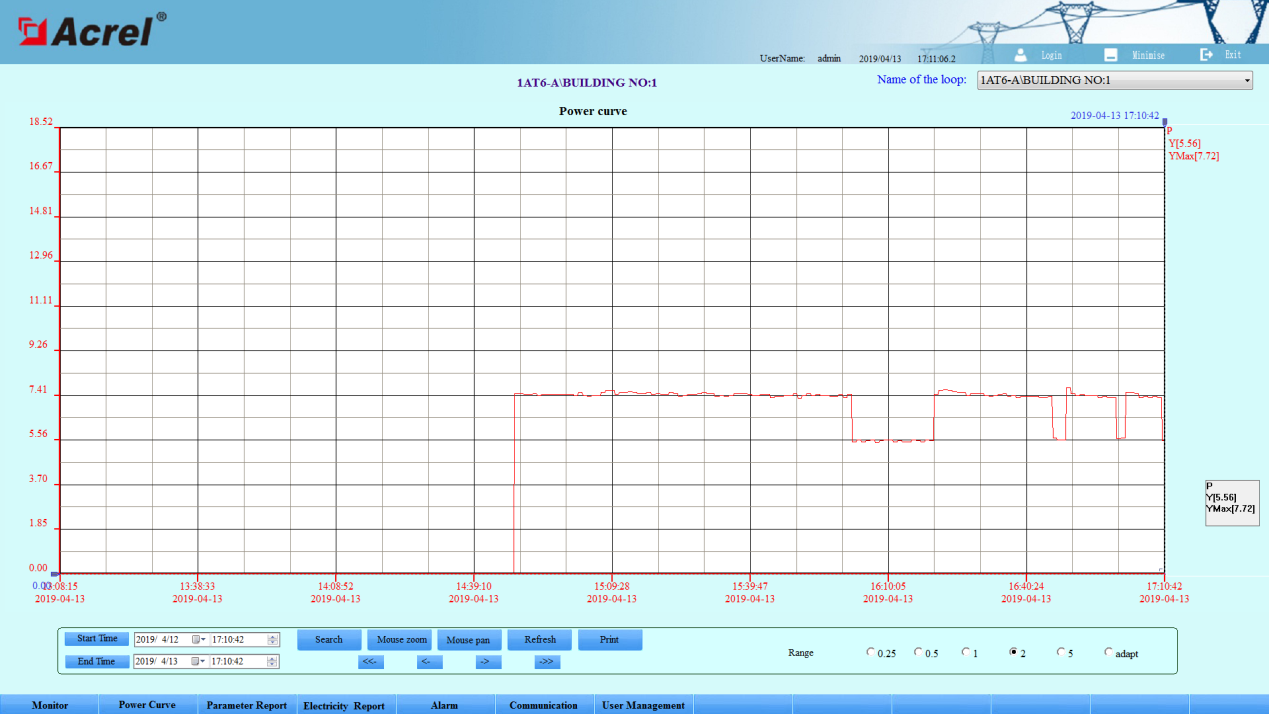The height and width of the screenshot is (714, 1269).
Task: Click the Start Time clock spinner
Action: click(273, 640)
